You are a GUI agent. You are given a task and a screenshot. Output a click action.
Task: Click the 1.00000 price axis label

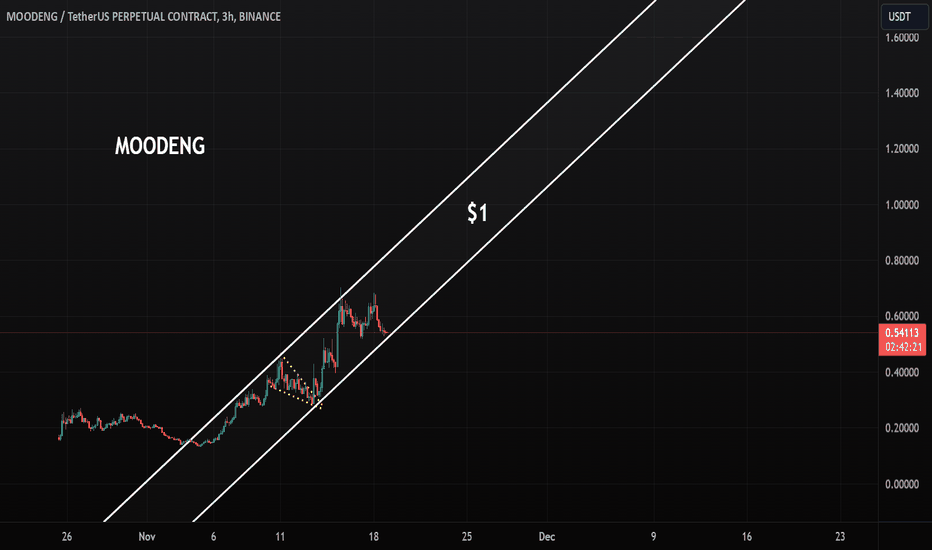pos(902,205)
